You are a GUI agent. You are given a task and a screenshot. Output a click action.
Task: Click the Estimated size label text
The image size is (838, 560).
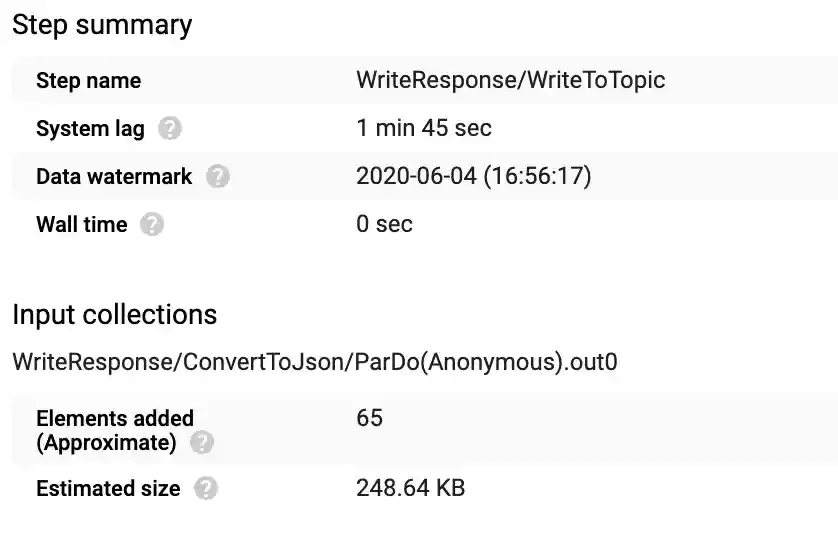coord(108,489)
